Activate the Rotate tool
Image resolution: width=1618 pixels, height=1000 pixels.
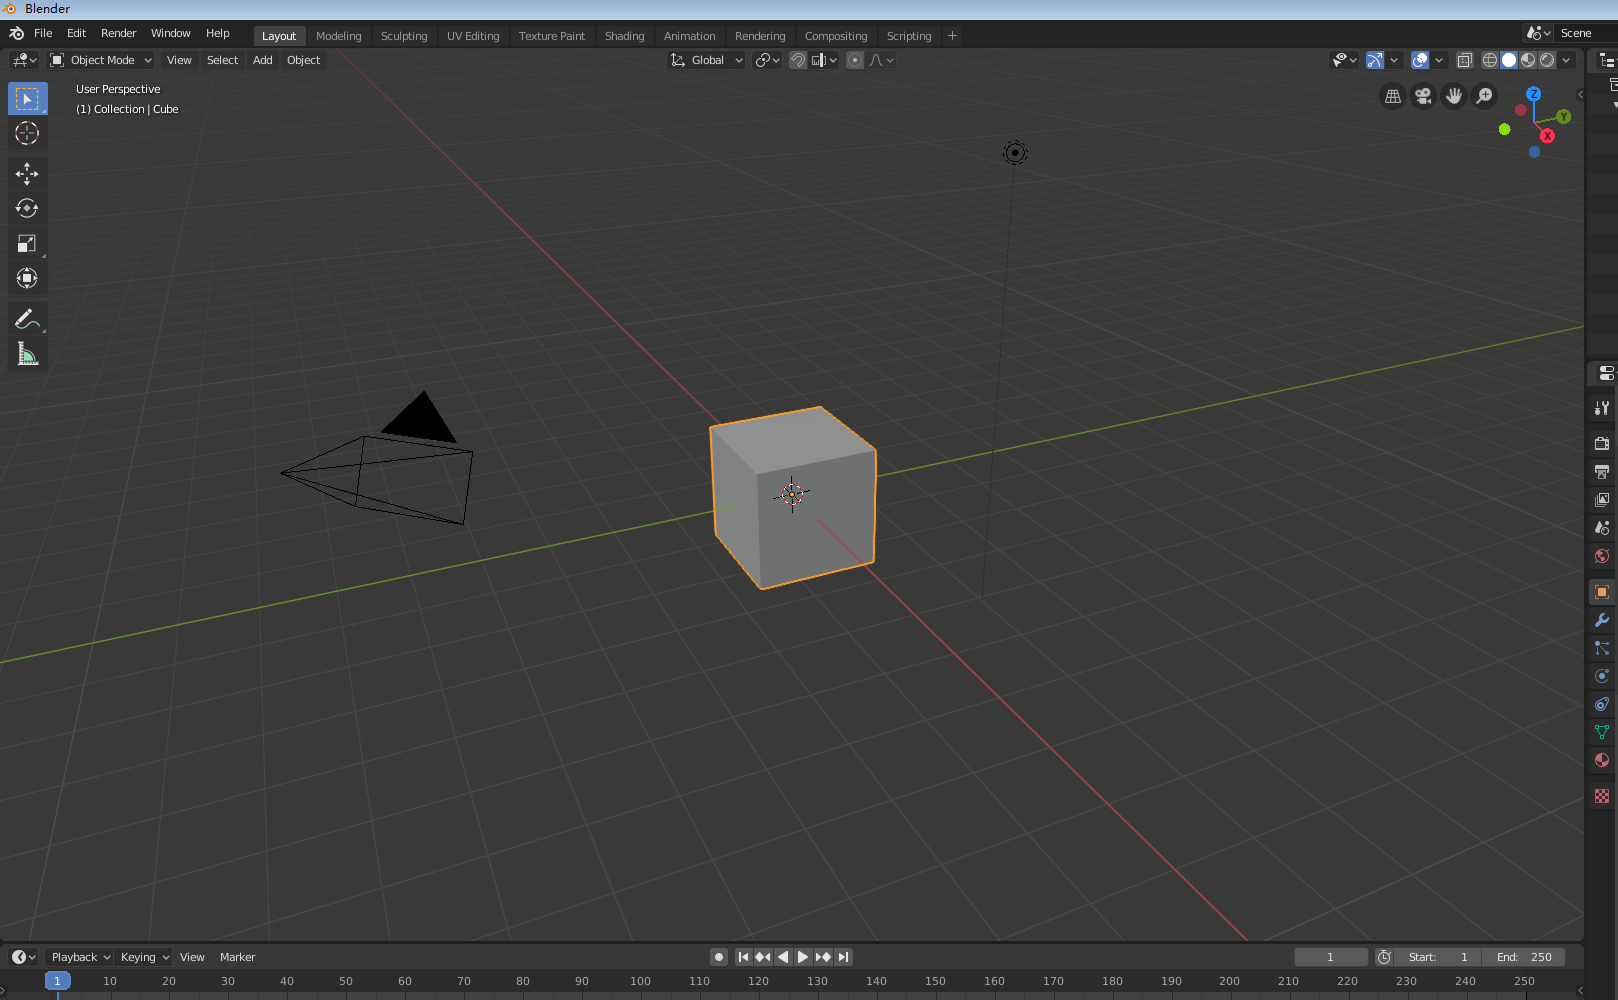pos(27,208)
